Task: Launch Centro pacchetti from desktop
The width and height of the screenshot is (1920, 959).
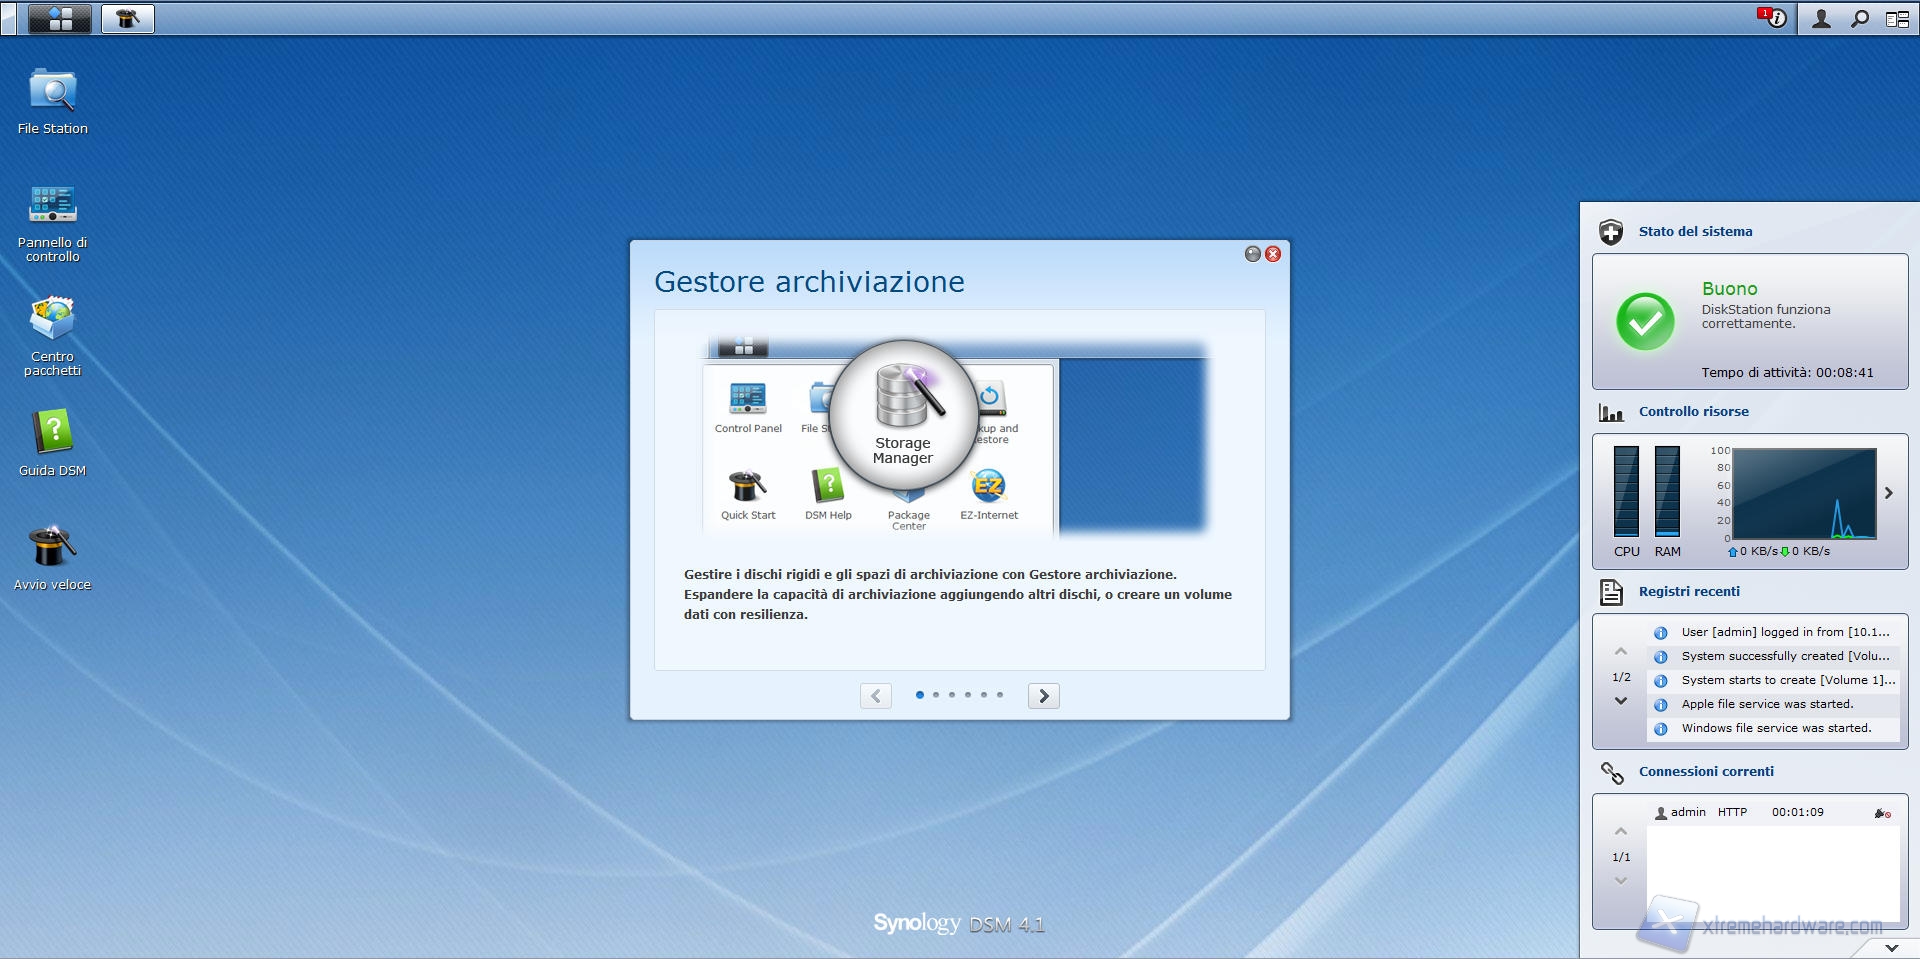Action: 53,320
